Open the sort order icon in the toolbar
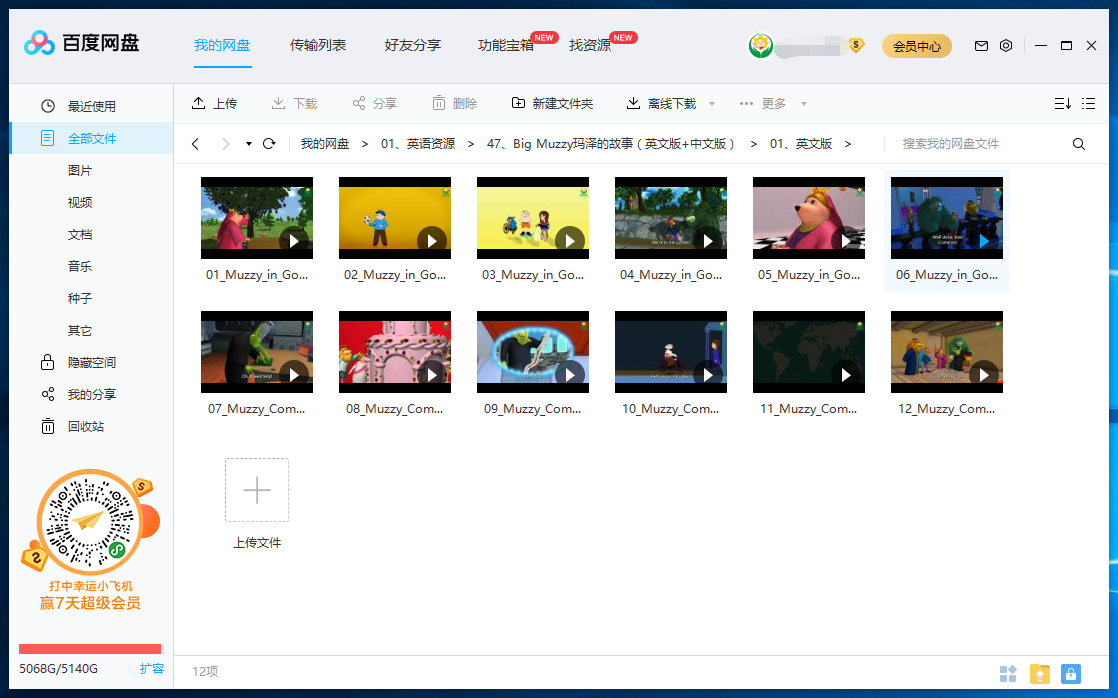This screenshot has width=1118, height=698. [1062, 104]
